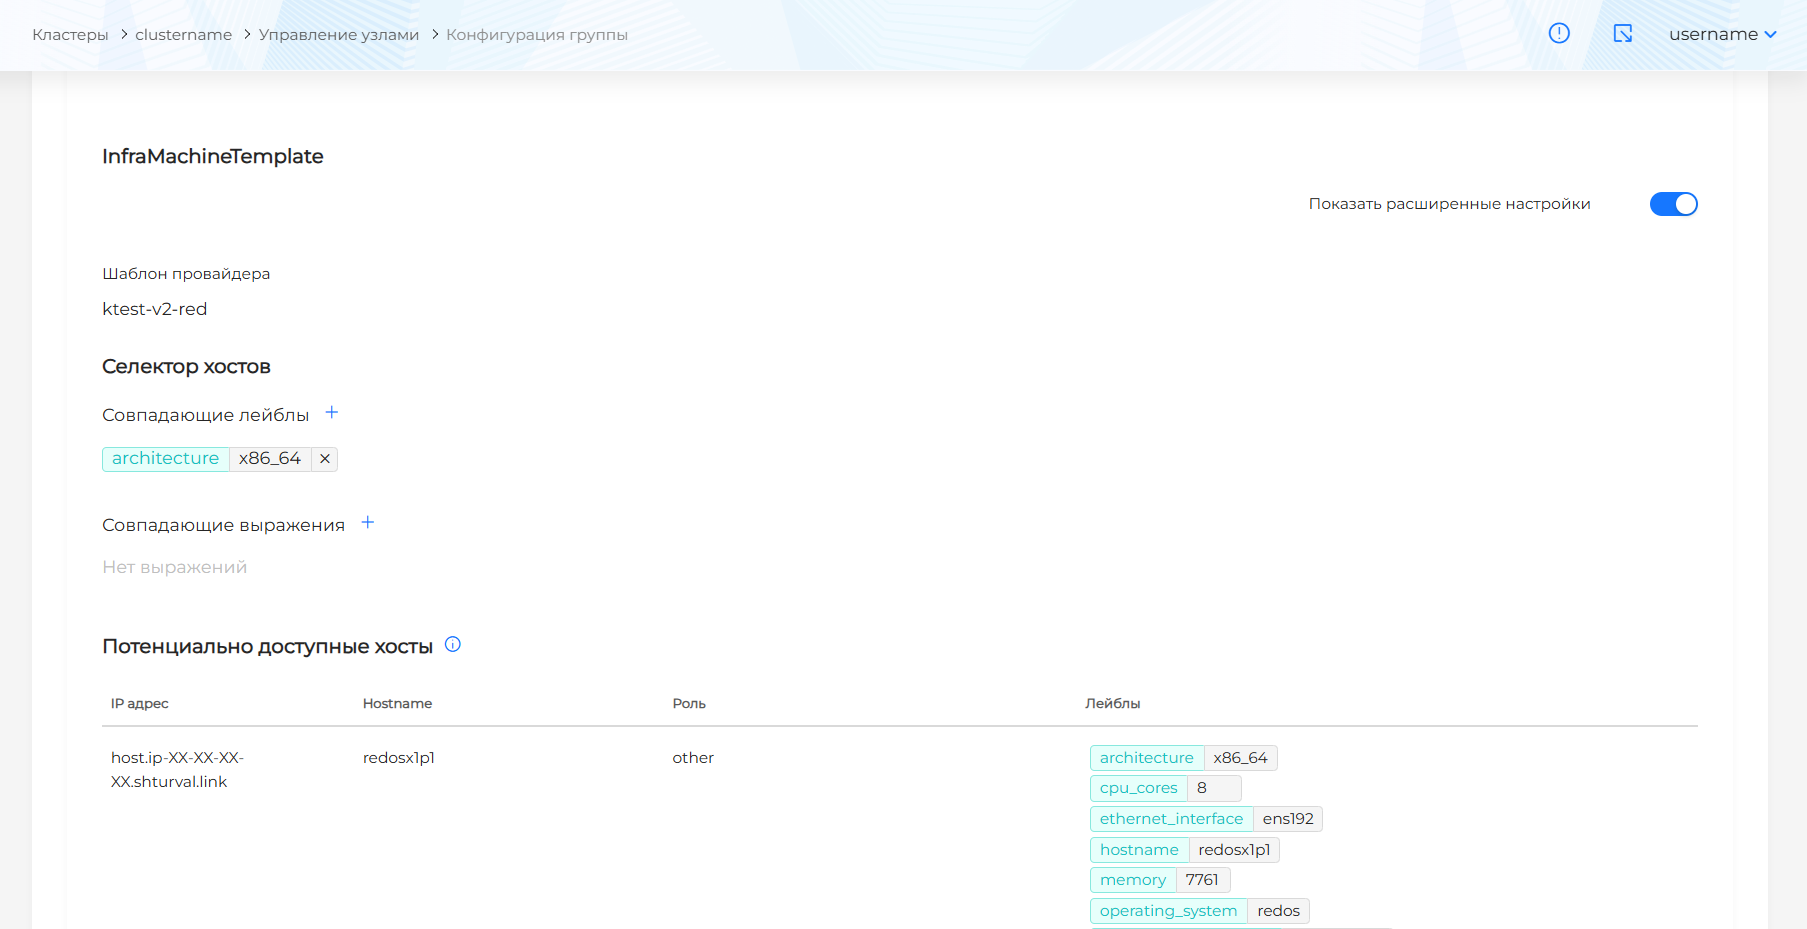This screenshot has width=1807, height=929.
Task: Click the architecture tag in selector labels
Action: tap(166, 459)
